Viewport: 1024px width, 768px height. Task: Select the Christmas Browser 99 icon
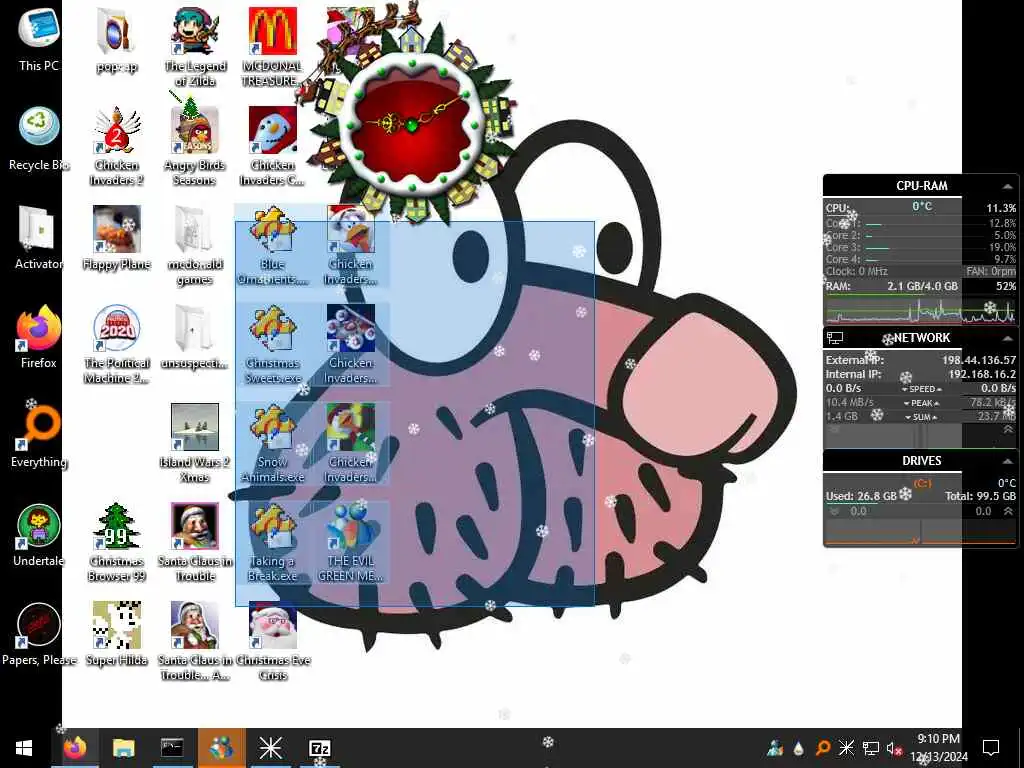pyautogui.click(x=116, y=542)
